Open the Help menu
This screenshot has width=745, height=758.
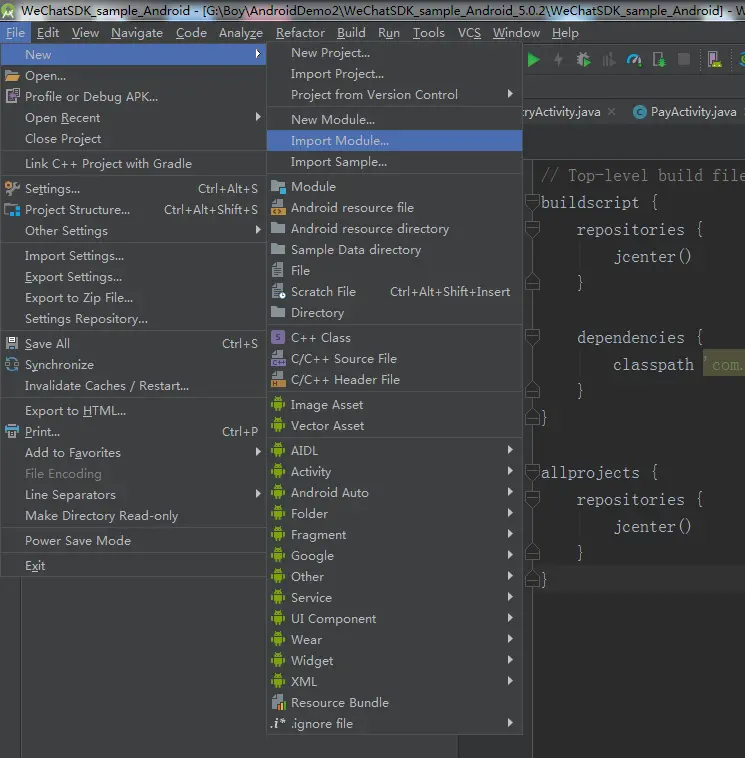point(565,33)
